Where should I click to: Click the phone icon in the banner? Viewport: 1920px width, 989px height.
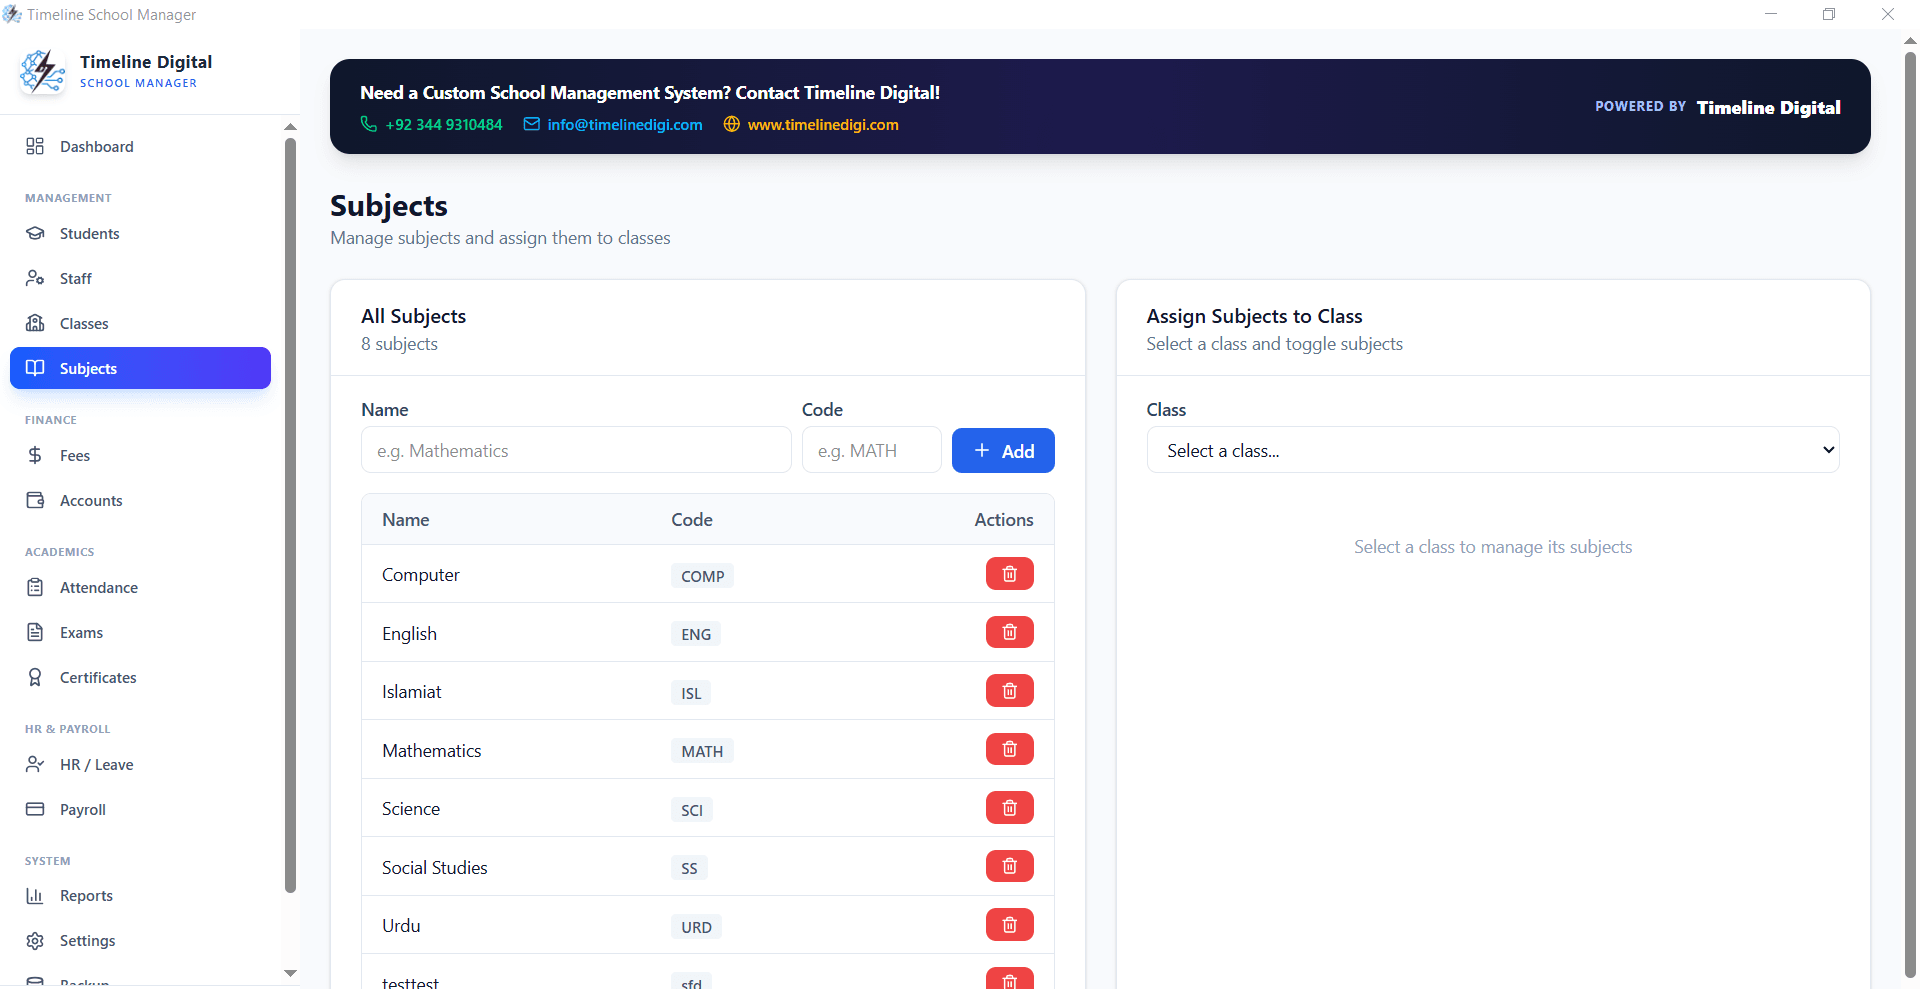(368, 124)
